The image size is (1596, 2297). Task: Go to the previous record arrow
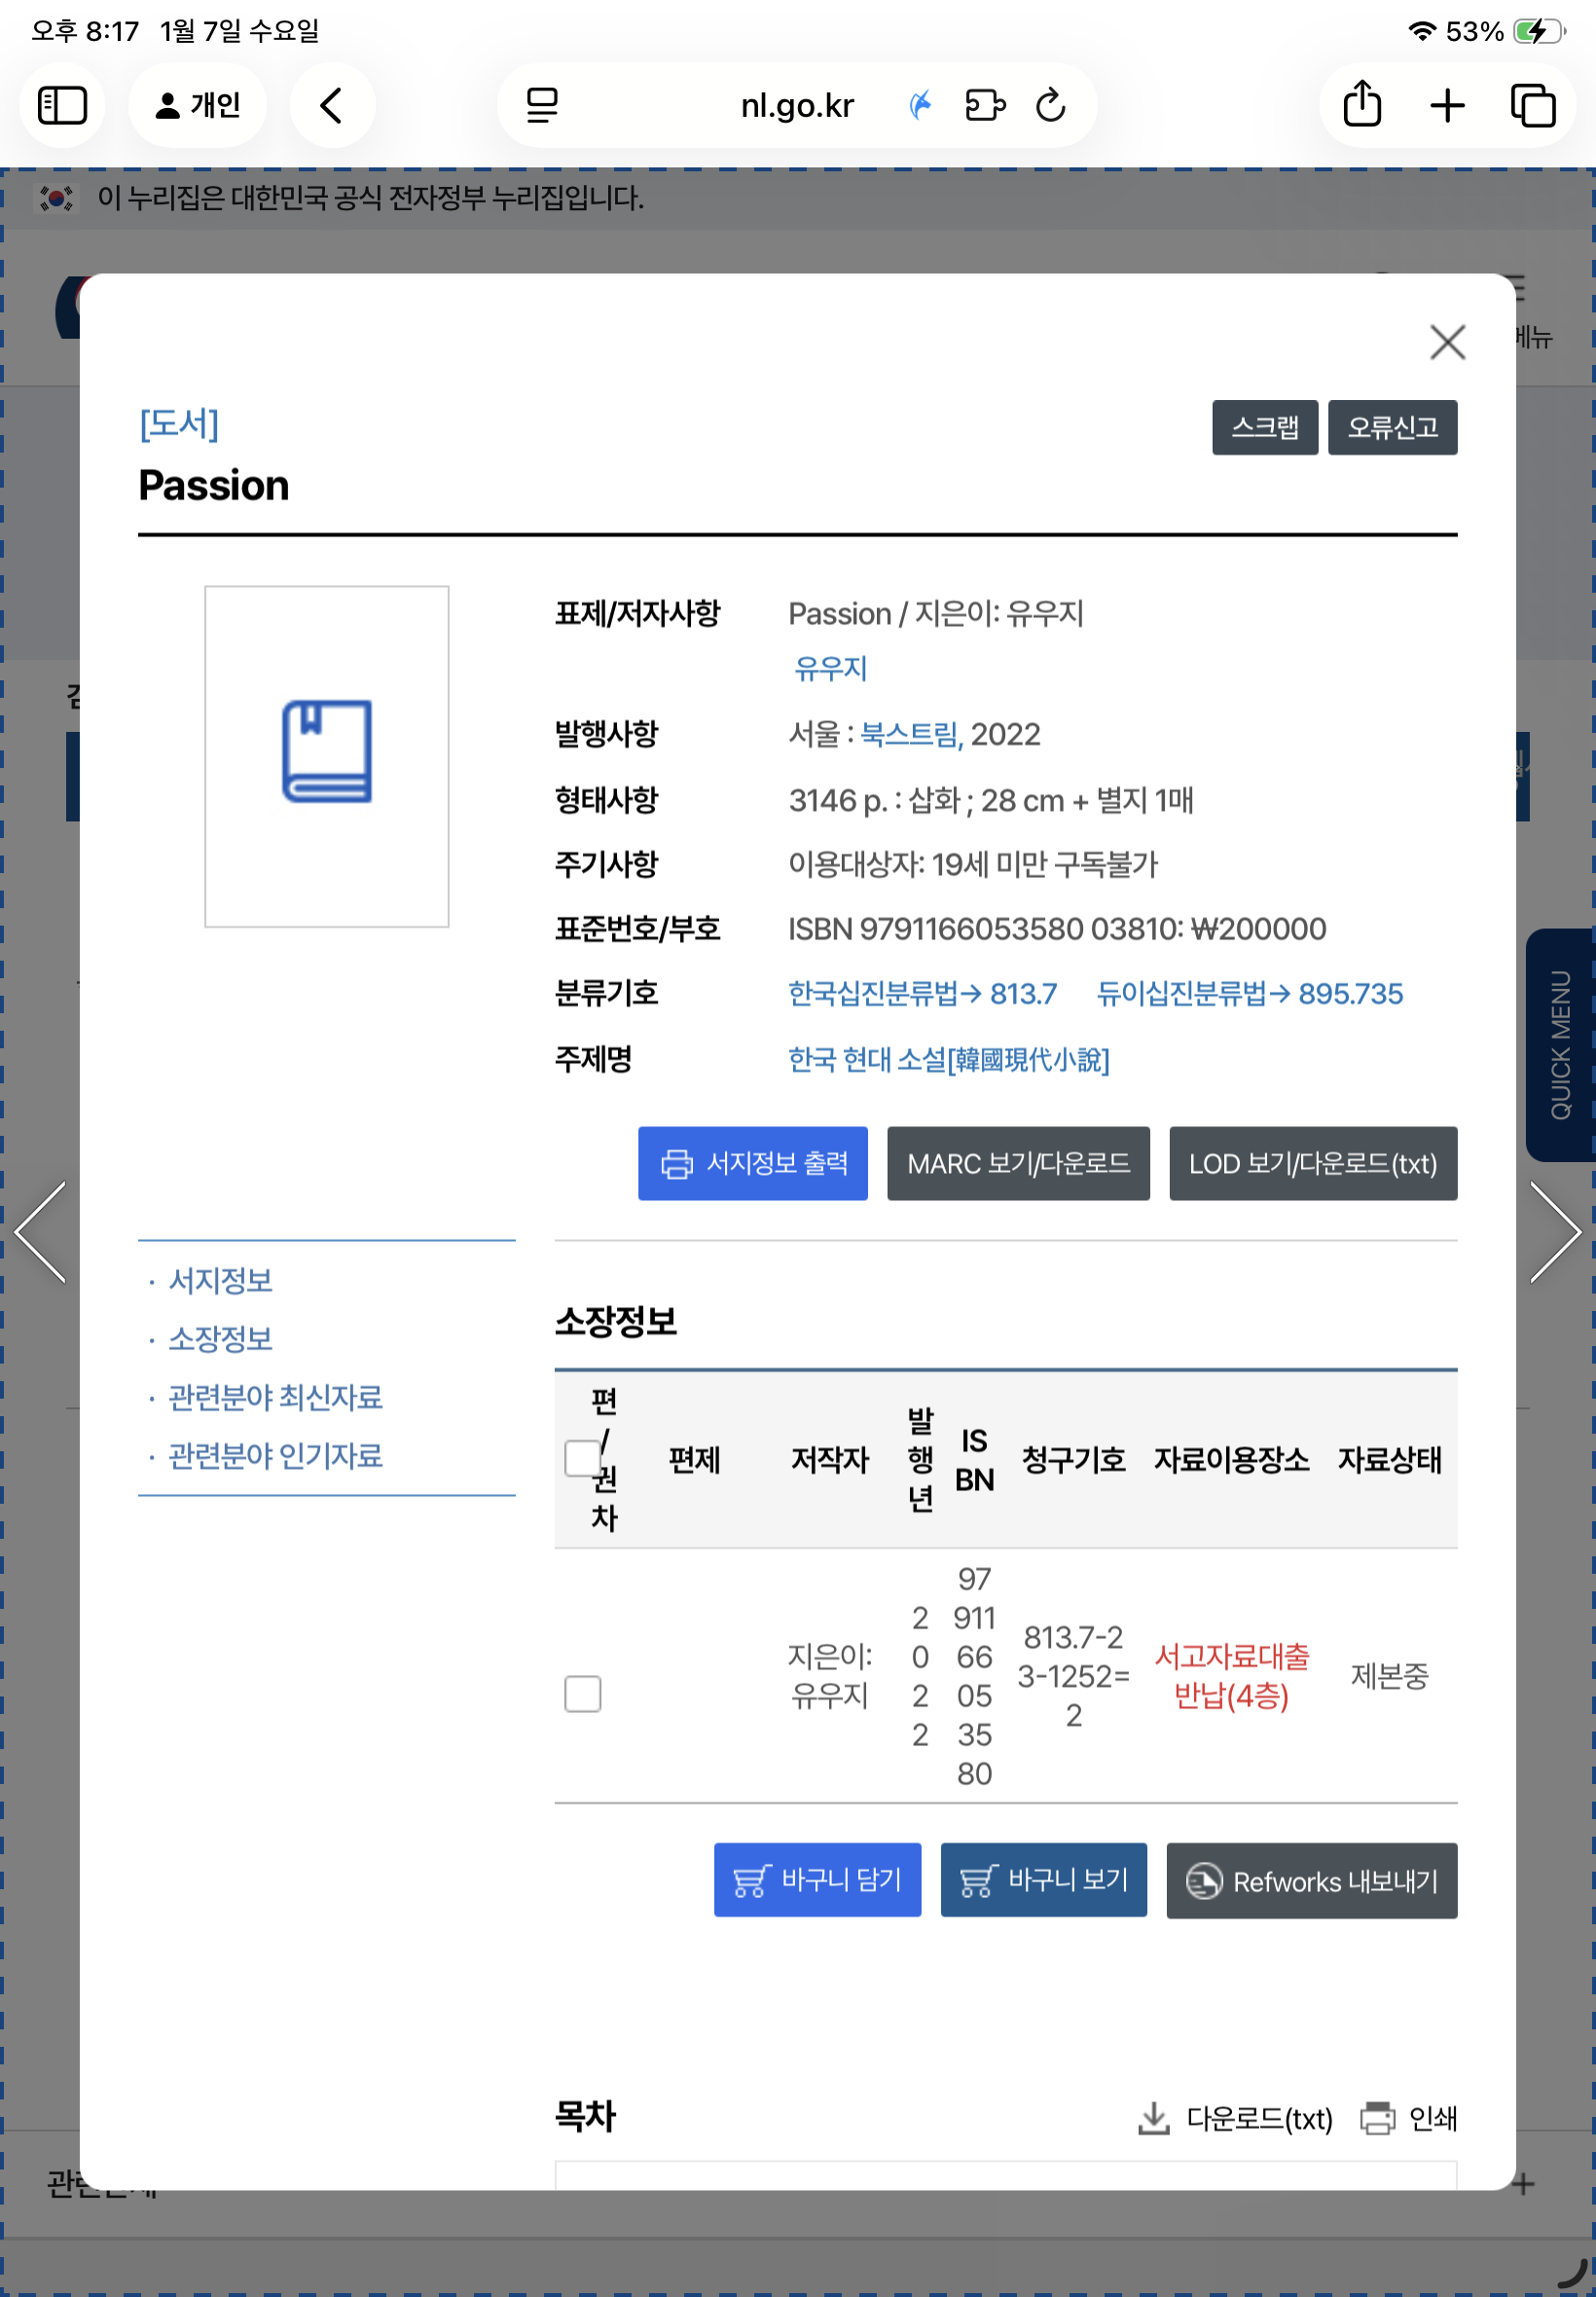coord(41,1231)
